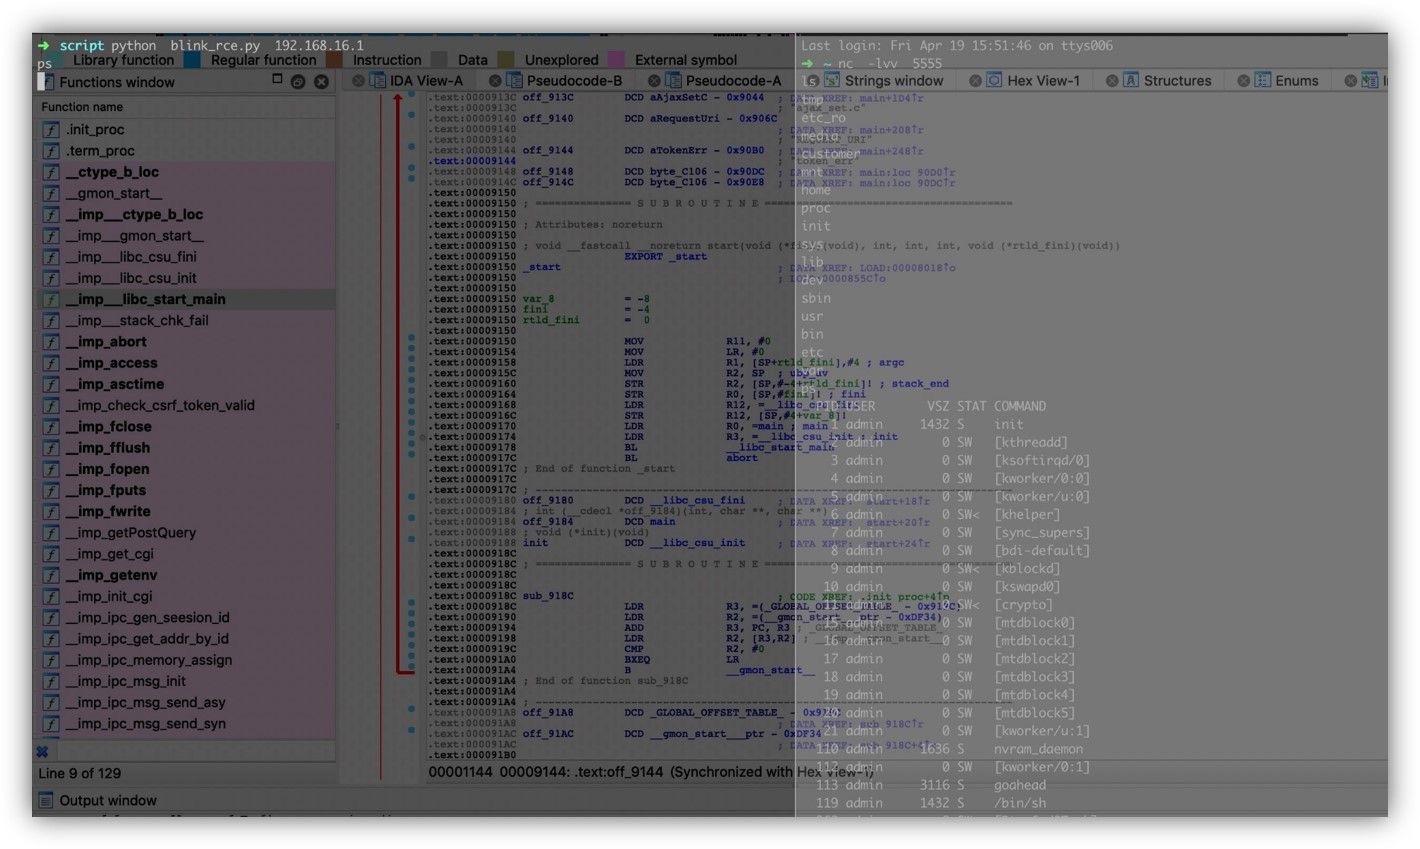Click the function icon beside __imp_abort
The width and height of the screenshot is (1420, 849).
click(x=51, y=342)
